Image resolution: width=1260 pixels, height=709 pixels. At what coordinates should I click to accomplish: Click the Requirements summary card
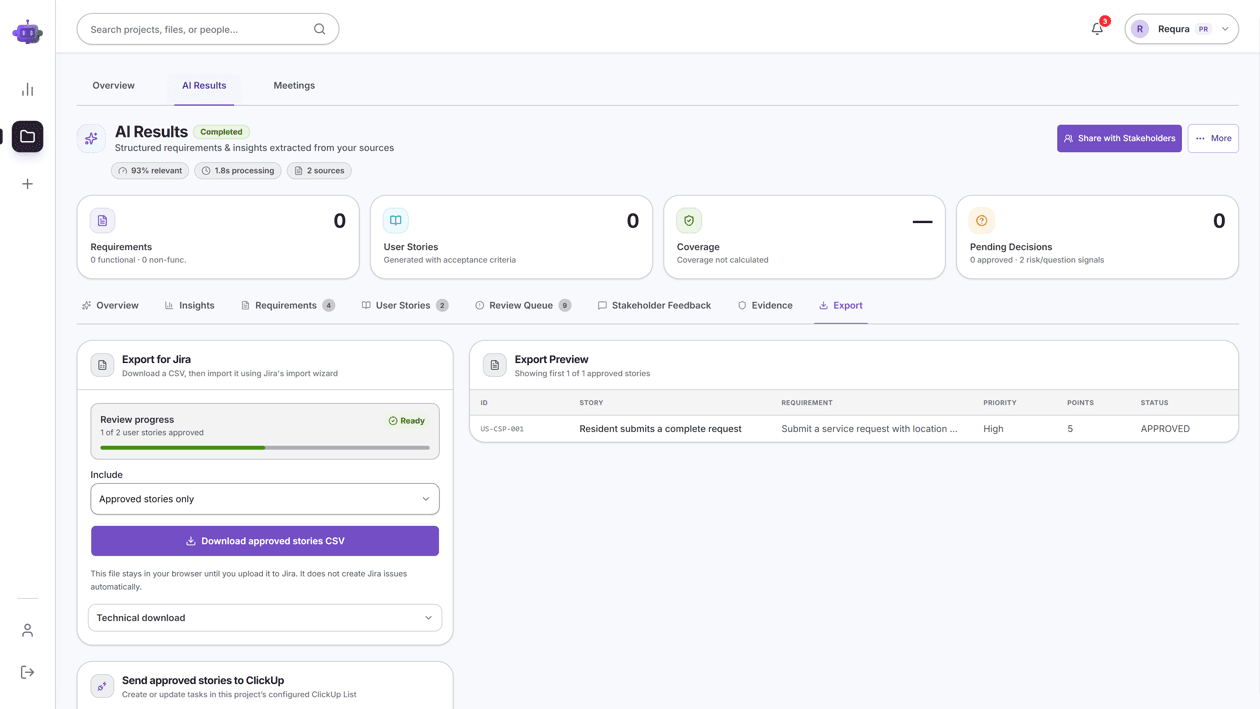click(218, 237)
